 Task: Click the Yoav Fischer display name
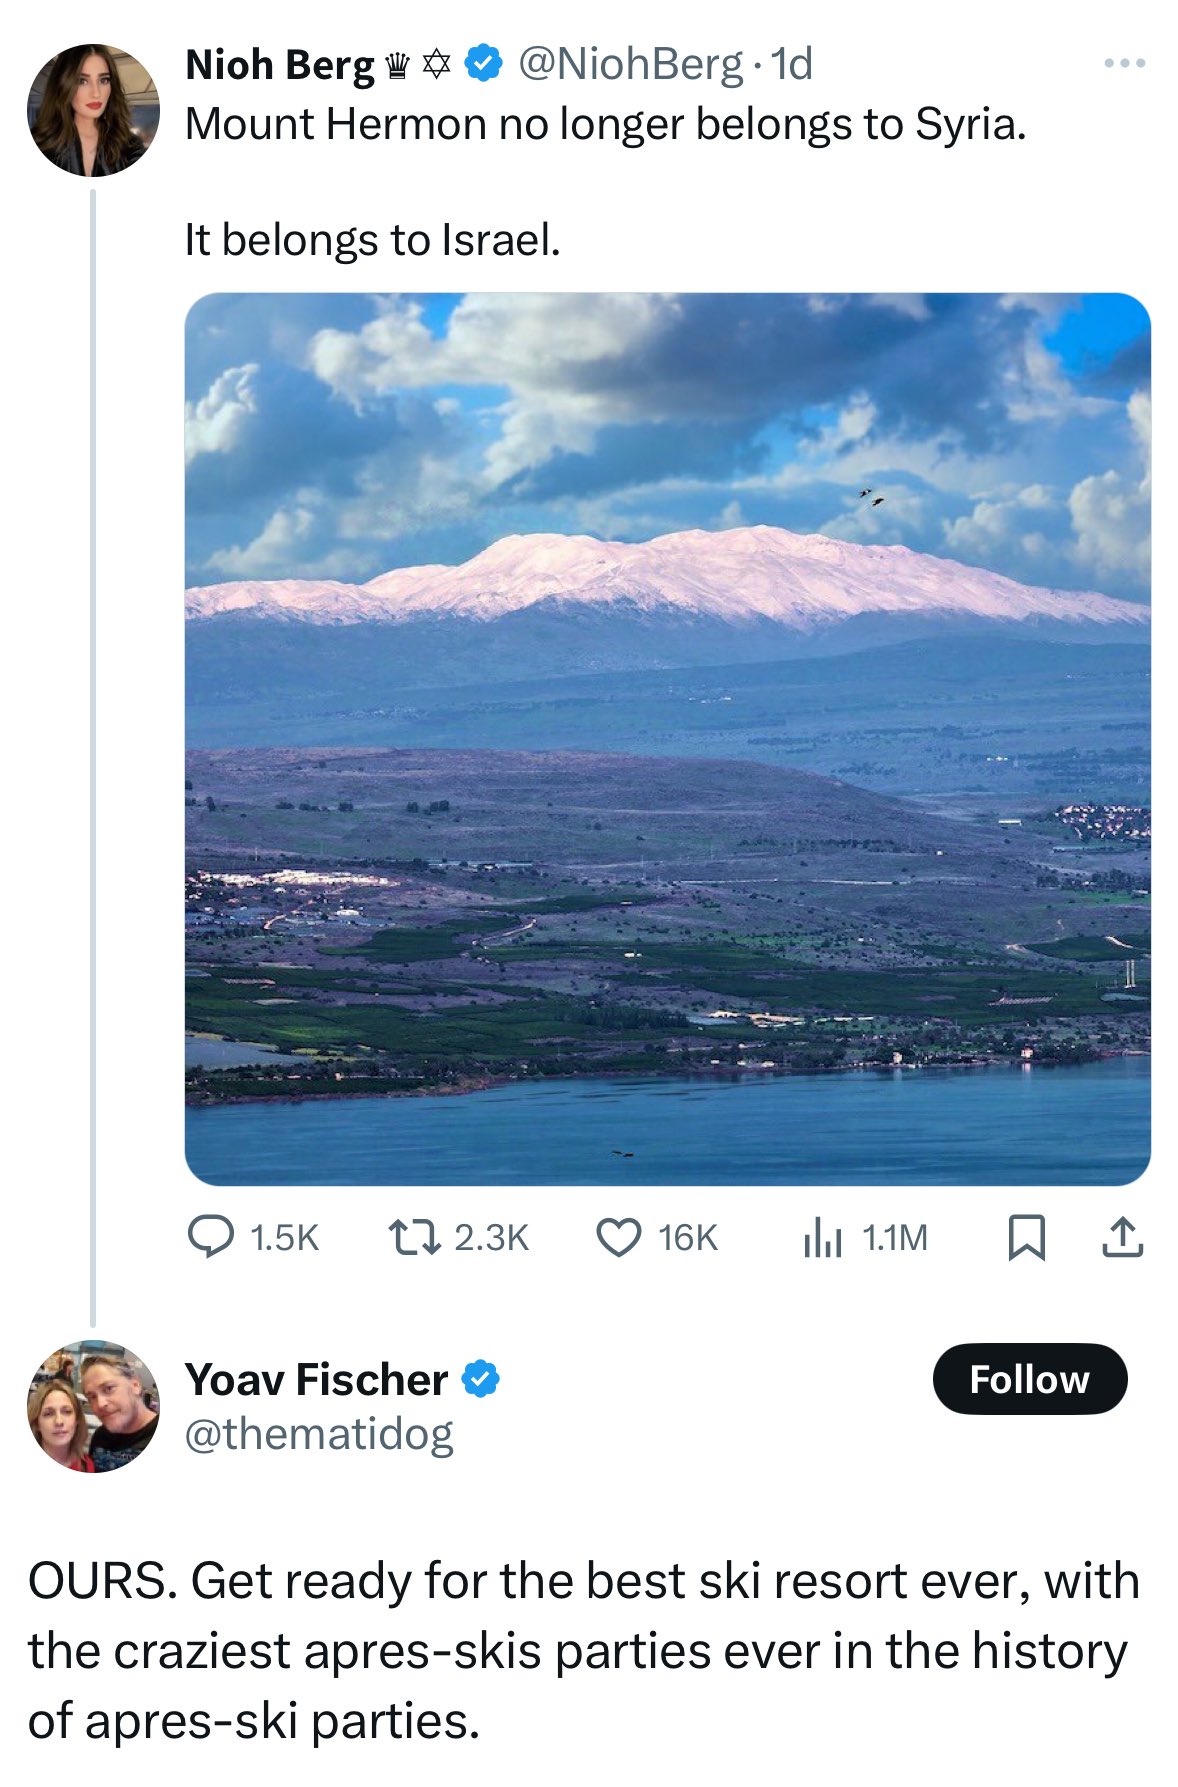pyautogui.click(x=316, y=1379)
